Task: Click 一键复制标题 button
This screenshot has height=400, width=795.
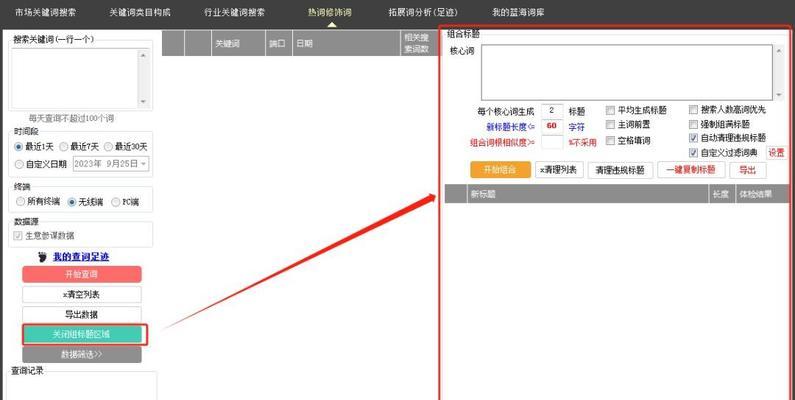Action: [691, 170]
